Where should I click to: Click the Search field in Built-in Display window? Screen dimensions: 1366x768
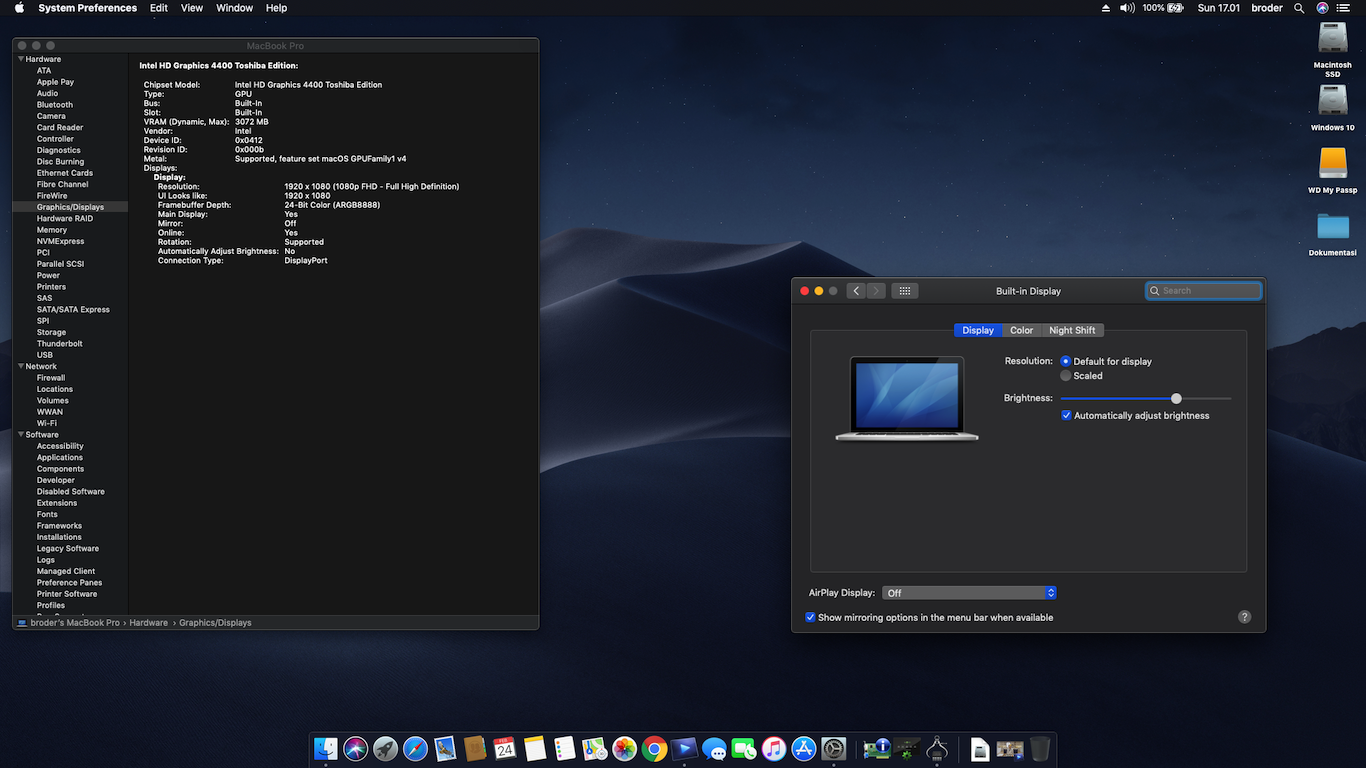(1204, 291)
